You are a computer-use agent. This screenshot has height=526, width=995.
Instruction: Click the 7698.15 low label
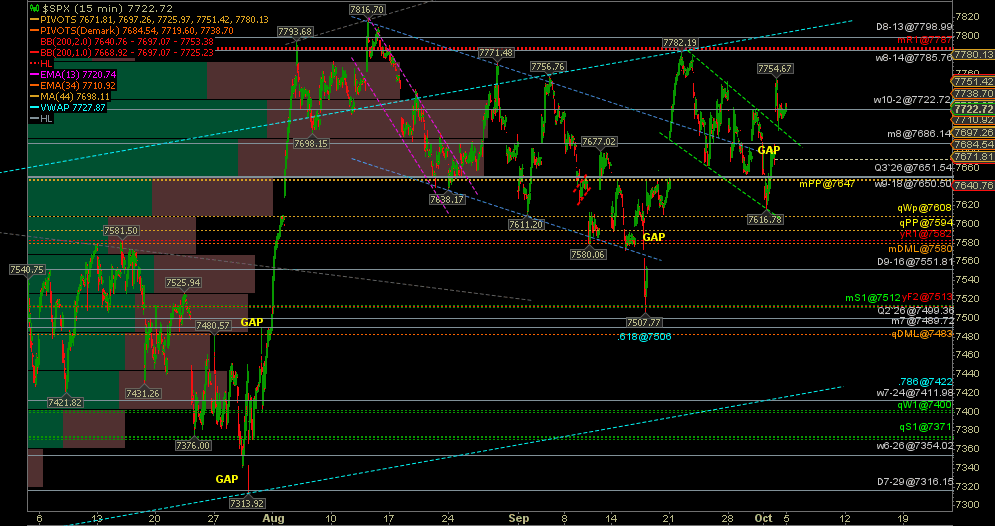(x=311, y=144)
